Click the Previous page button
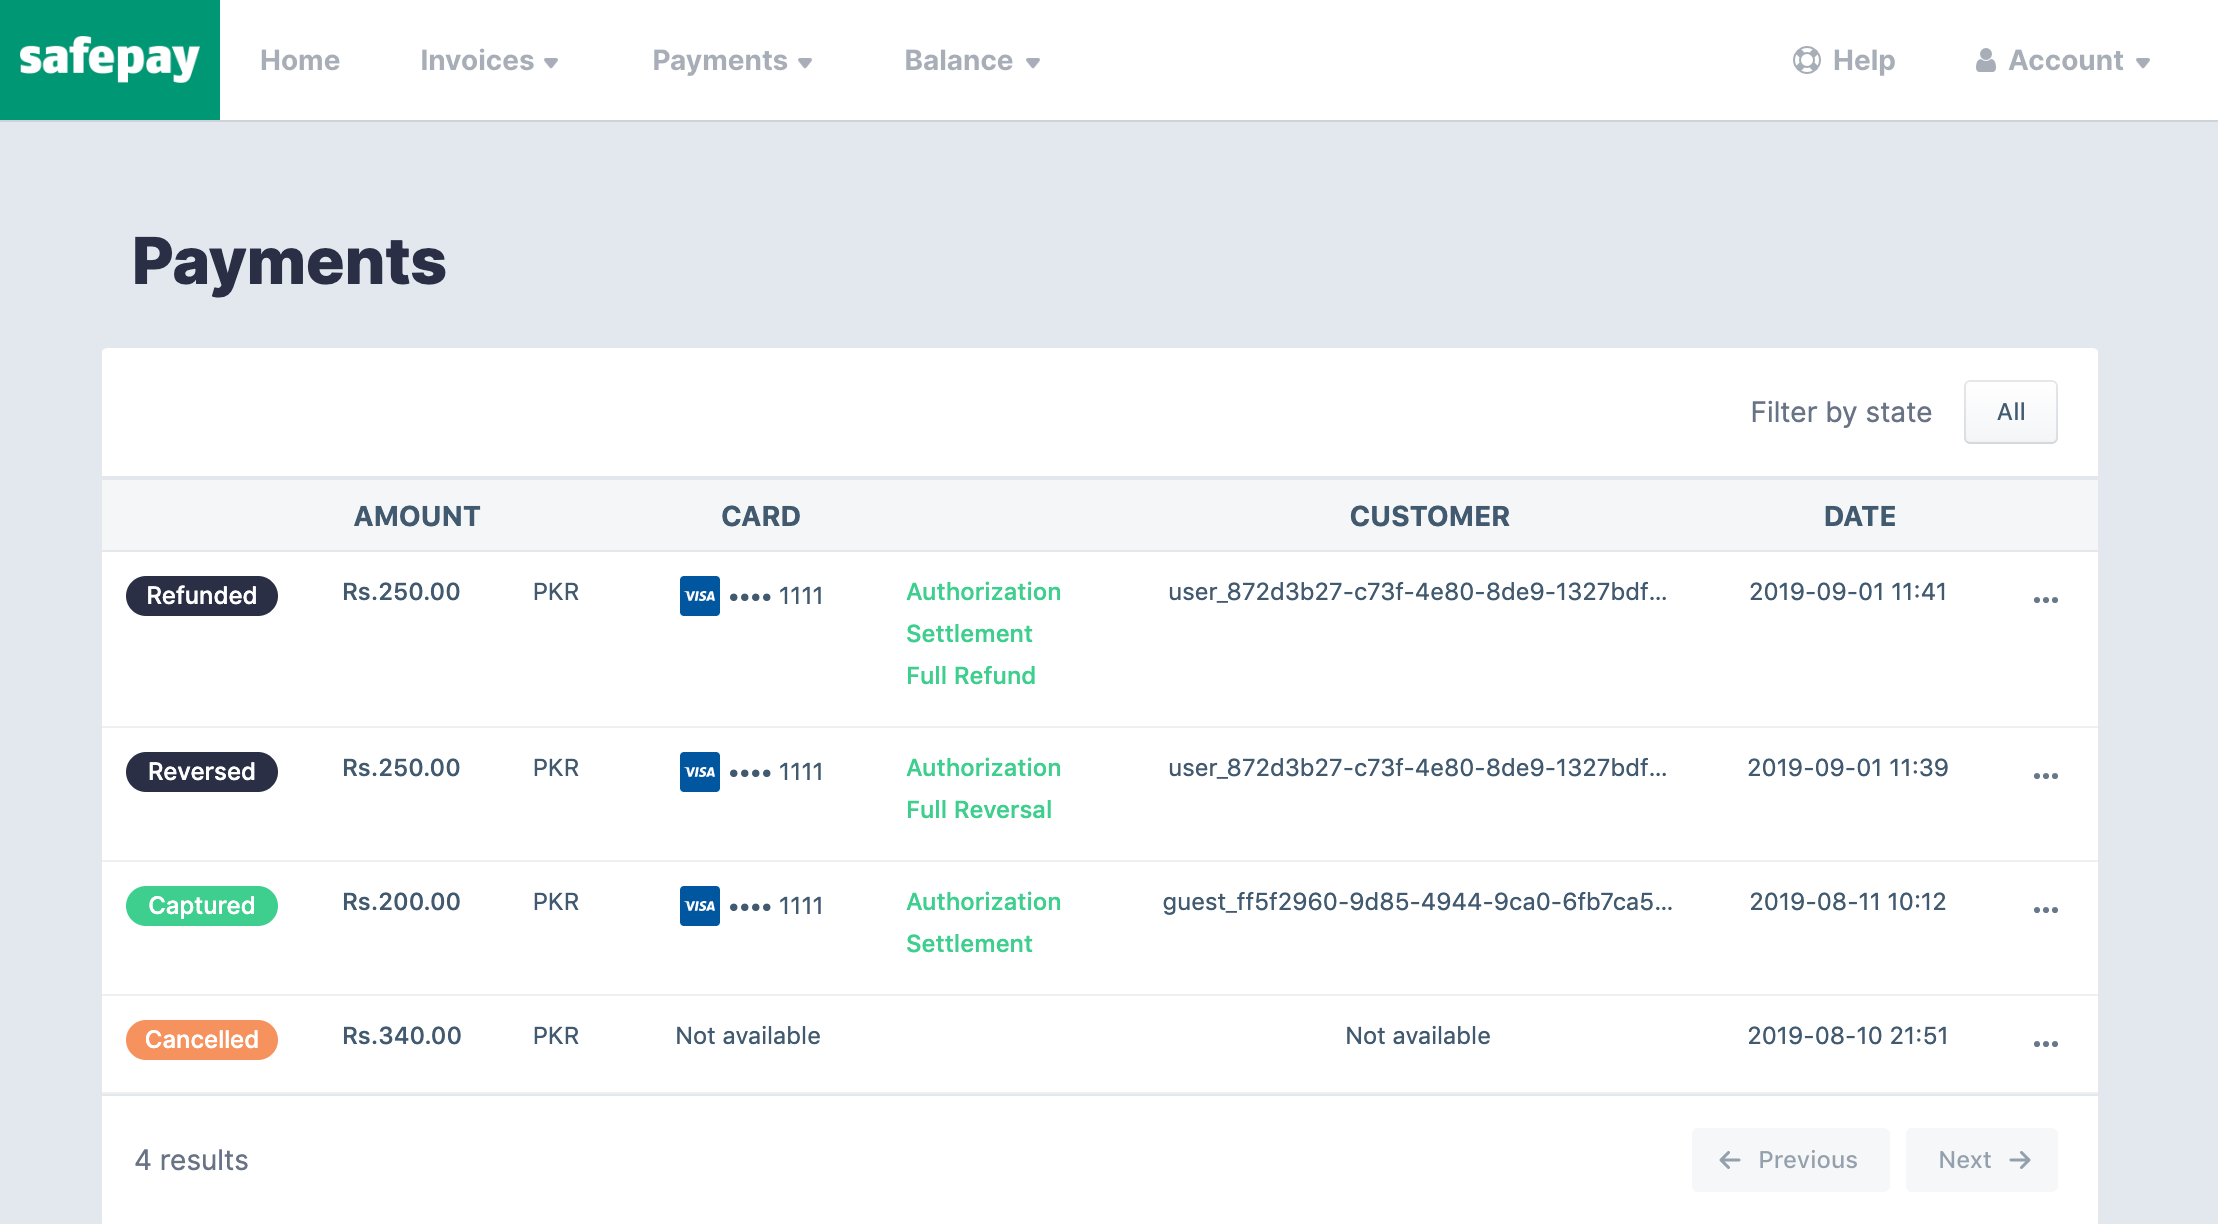This screenshot has height=1224, width=2218. (x=1790, y=1159)
